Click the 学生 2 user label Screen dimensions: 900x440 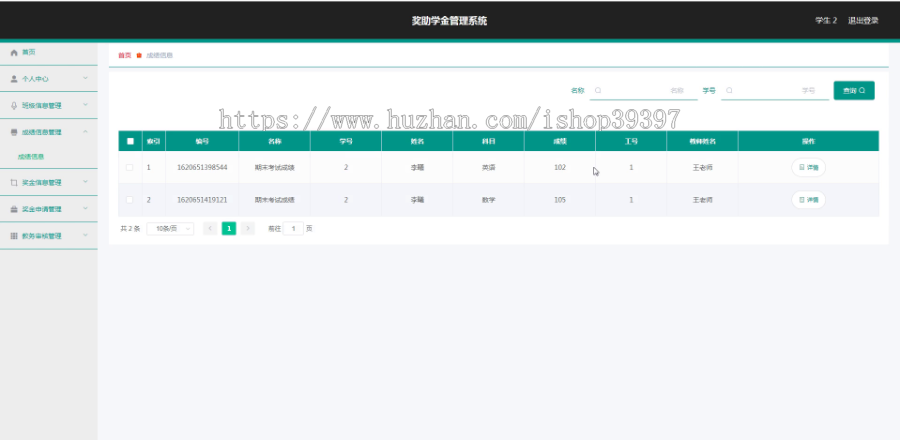coord(826,21)
